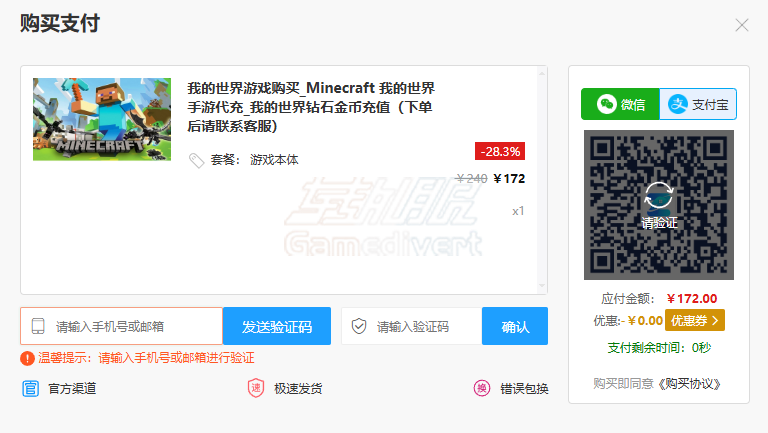Close the 购买支付 payment dialog
The image size is (768, 433).
coord(742,25)
